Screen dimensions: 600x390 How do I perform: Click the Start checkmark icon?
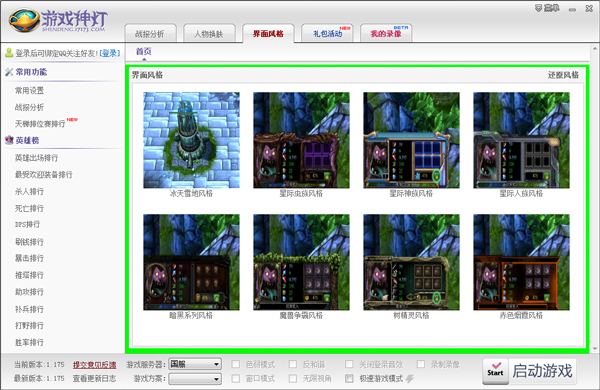(x=496, y=371)
